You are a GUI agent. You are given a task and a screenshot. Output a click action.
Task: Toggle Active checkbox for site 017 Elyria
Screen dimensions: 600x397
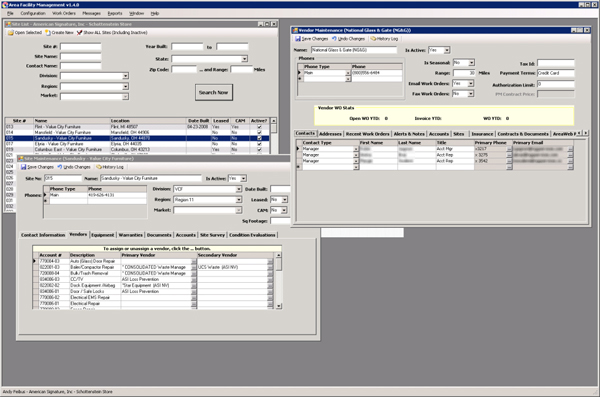(259, 144)
